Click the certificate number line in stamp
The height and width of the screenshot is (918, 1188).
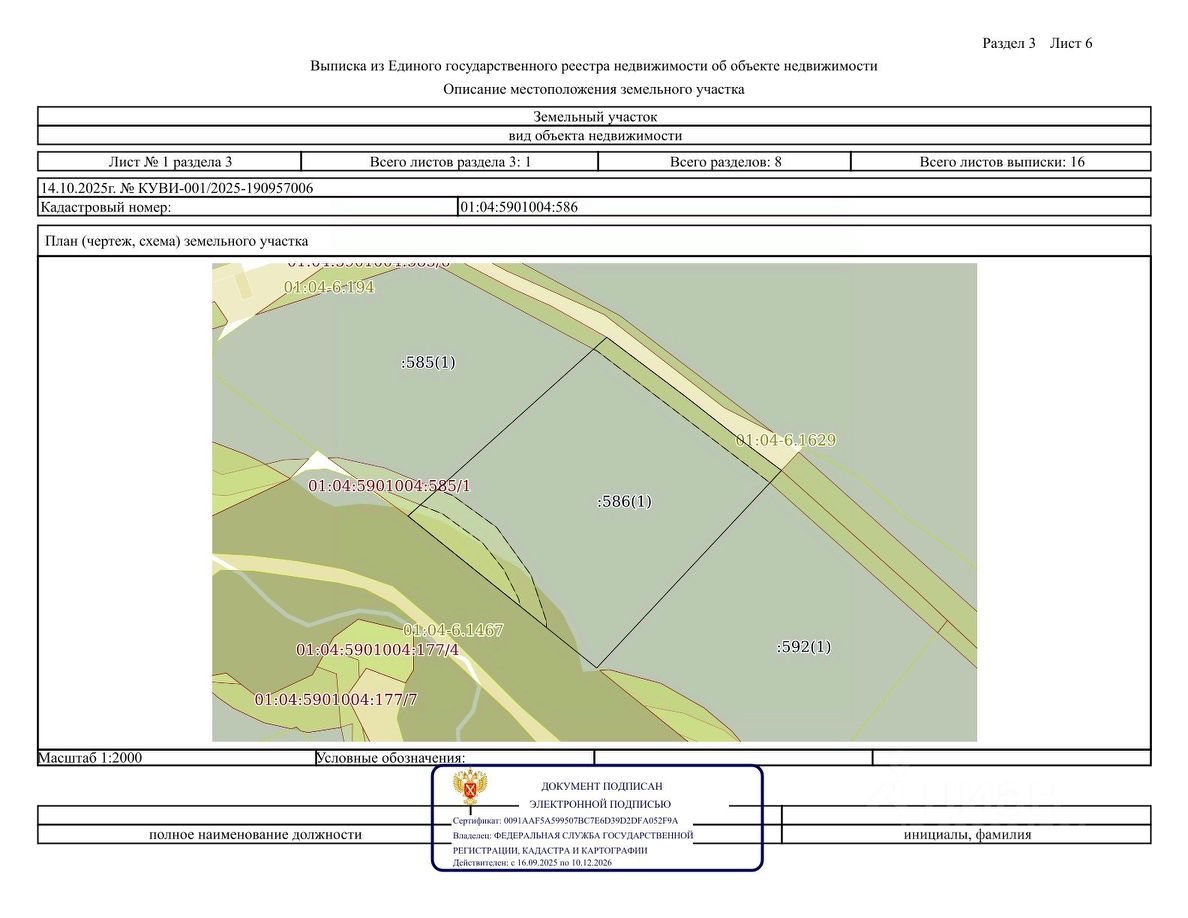tap(565, 821)
